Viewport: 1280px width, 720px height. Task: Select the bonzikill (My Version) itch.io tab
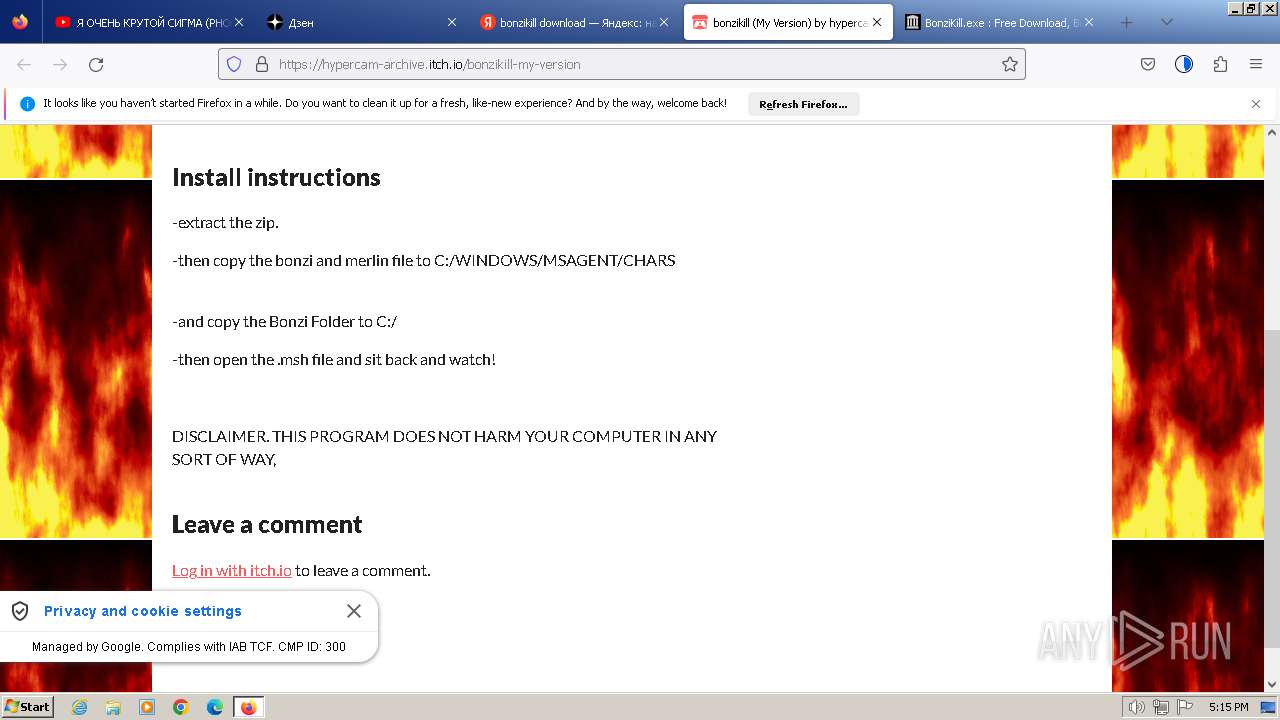[788, 22]
